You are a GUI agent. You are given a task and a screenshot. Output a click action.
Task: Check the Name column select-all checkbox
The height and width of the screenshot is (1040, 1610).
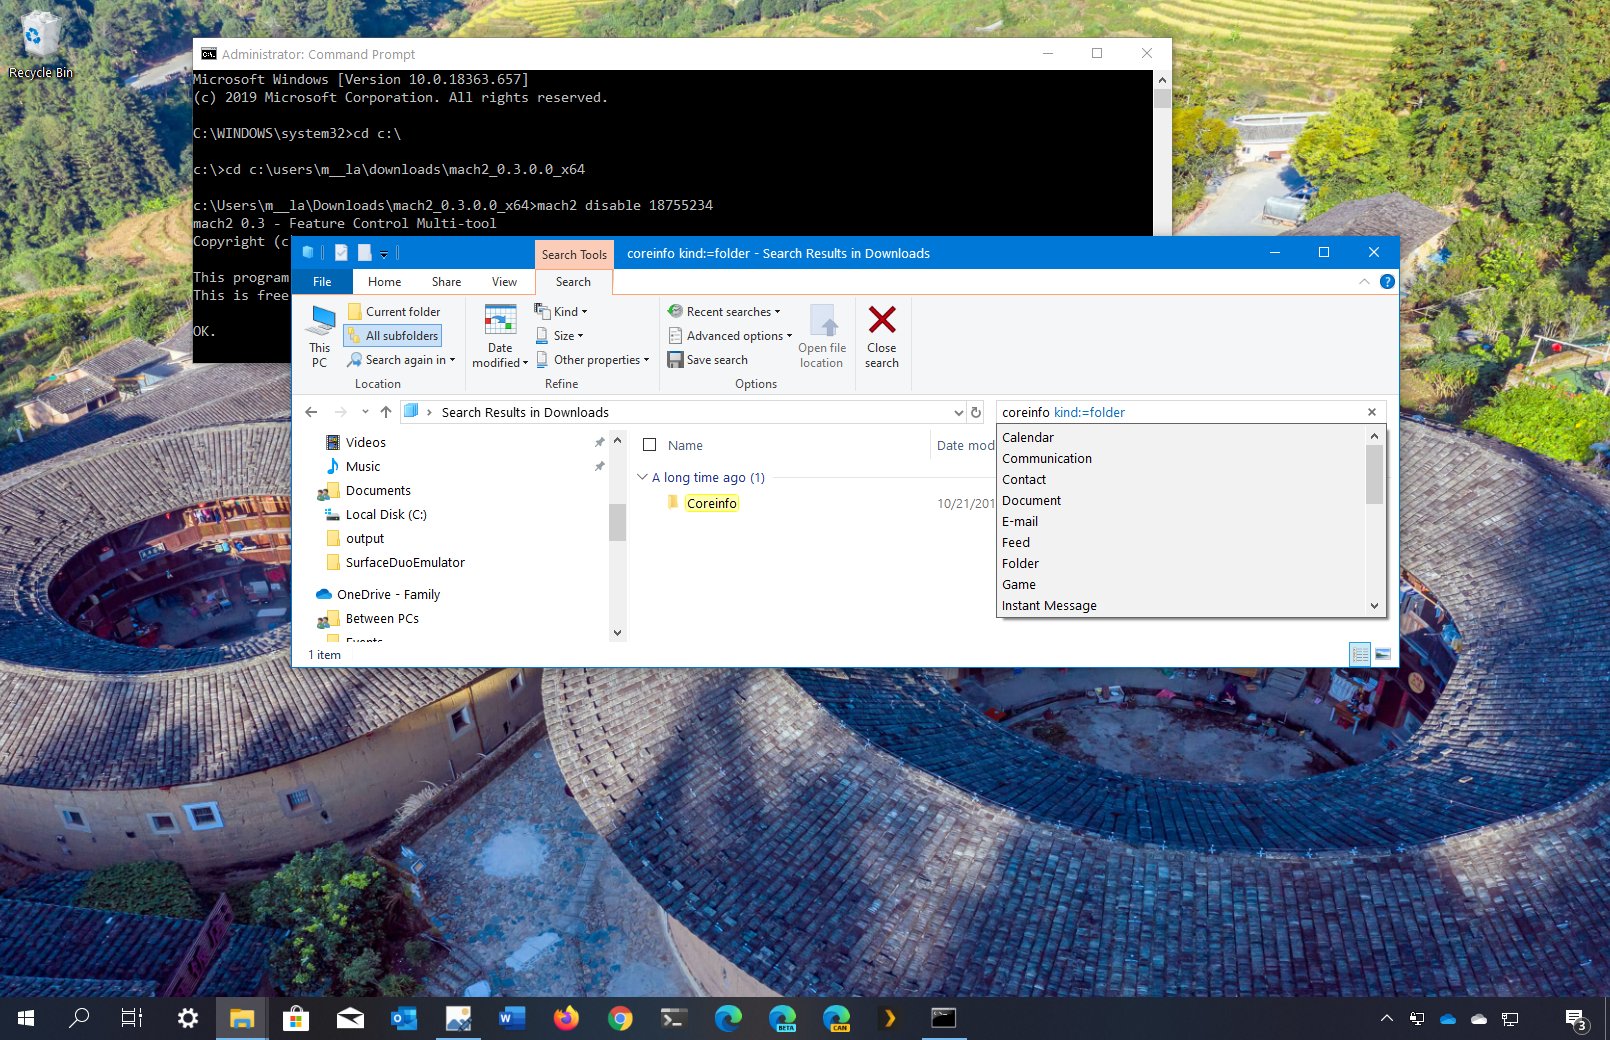click(649, 445)
